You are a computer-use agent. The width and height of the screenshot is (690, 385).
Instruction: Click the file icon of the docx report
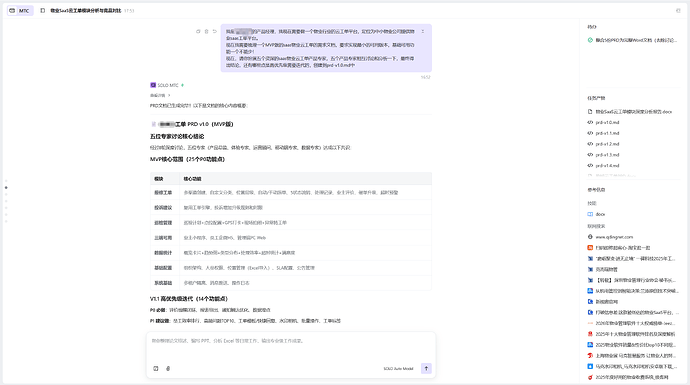tap(590, 112)
